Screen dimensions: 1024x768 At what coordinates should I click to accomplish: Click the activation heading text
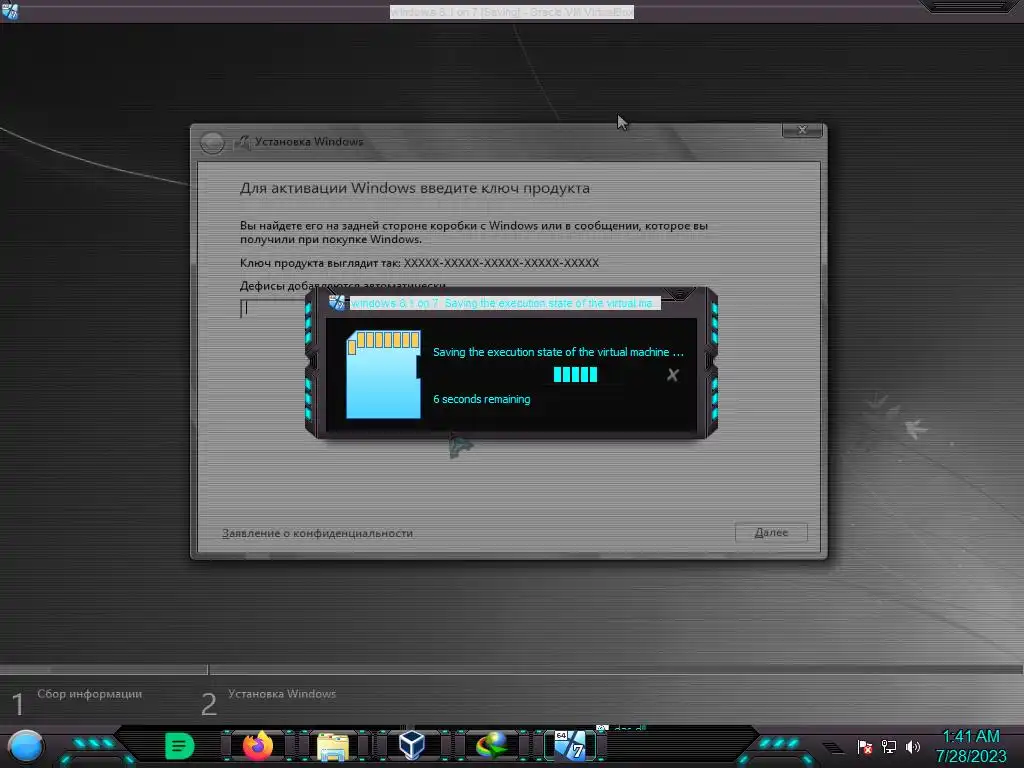tap(415, 188)
